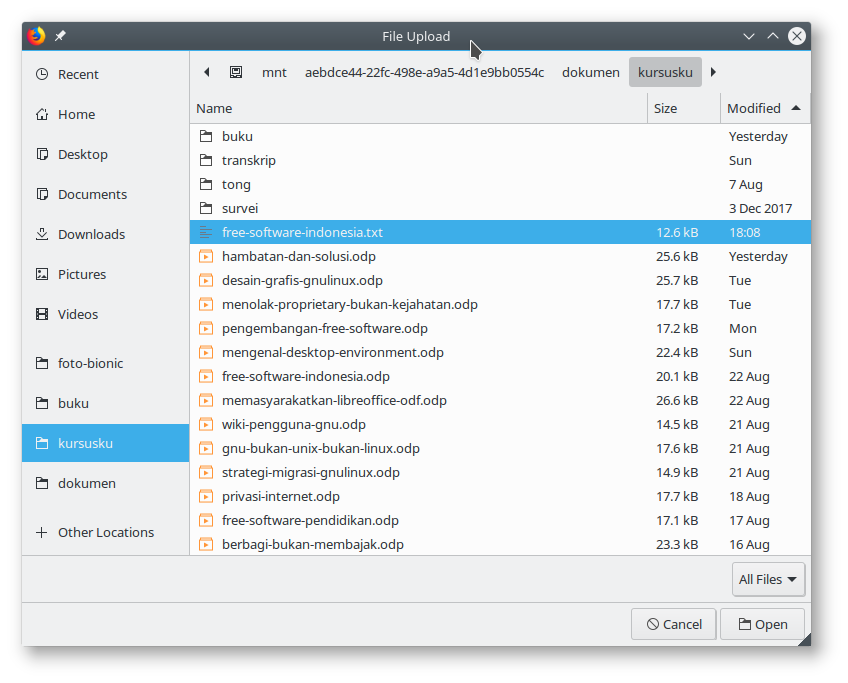The height and width of the screenshot is (683, 848).
Task: Open Desktop via its sidebar icon
Action: pyautogui.click(x=42, y=154)
